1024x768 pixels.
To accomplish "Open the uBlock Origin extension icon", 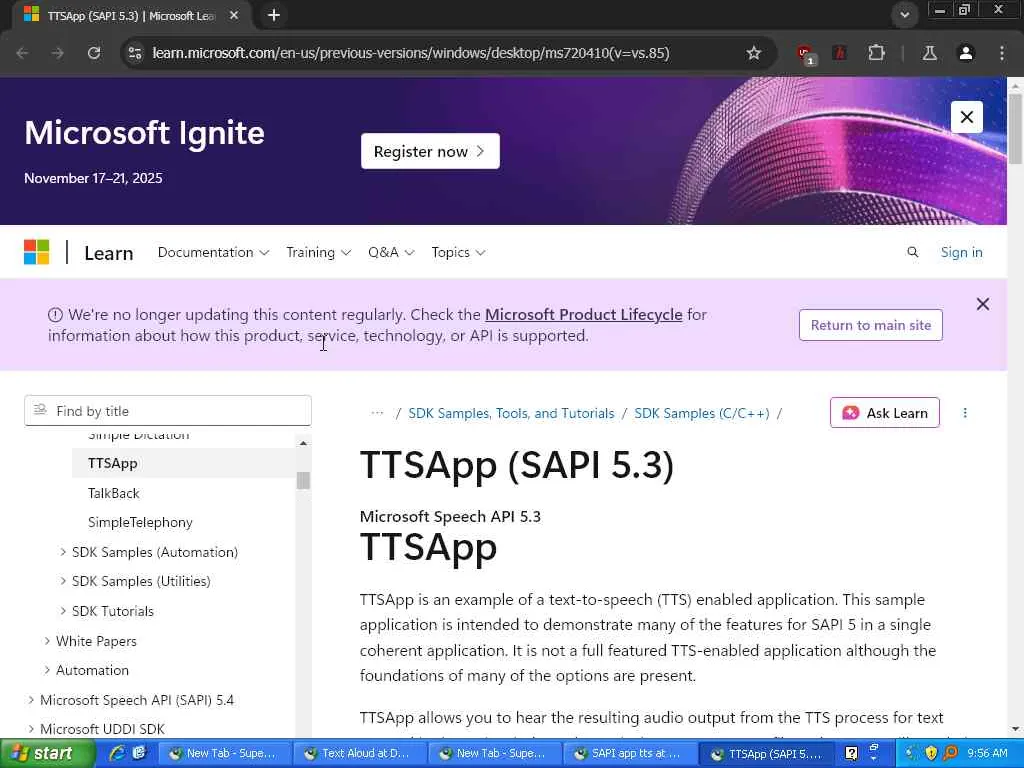I will pos(805,54).
